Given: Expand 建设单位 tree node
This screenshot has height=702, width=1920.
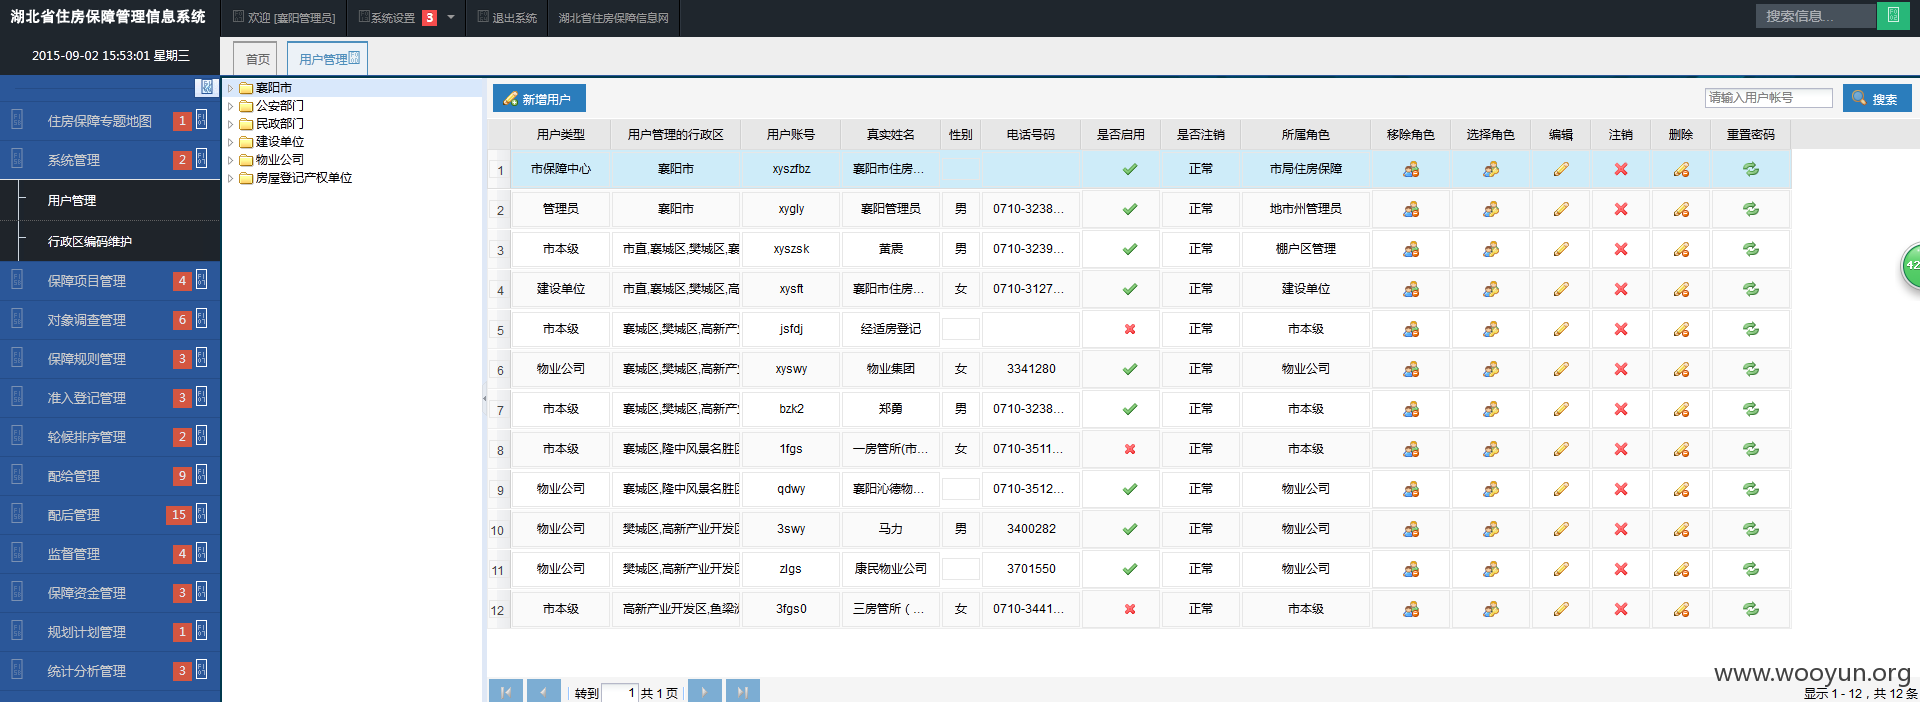Looking at the screenshot, I should click(230, 142).
